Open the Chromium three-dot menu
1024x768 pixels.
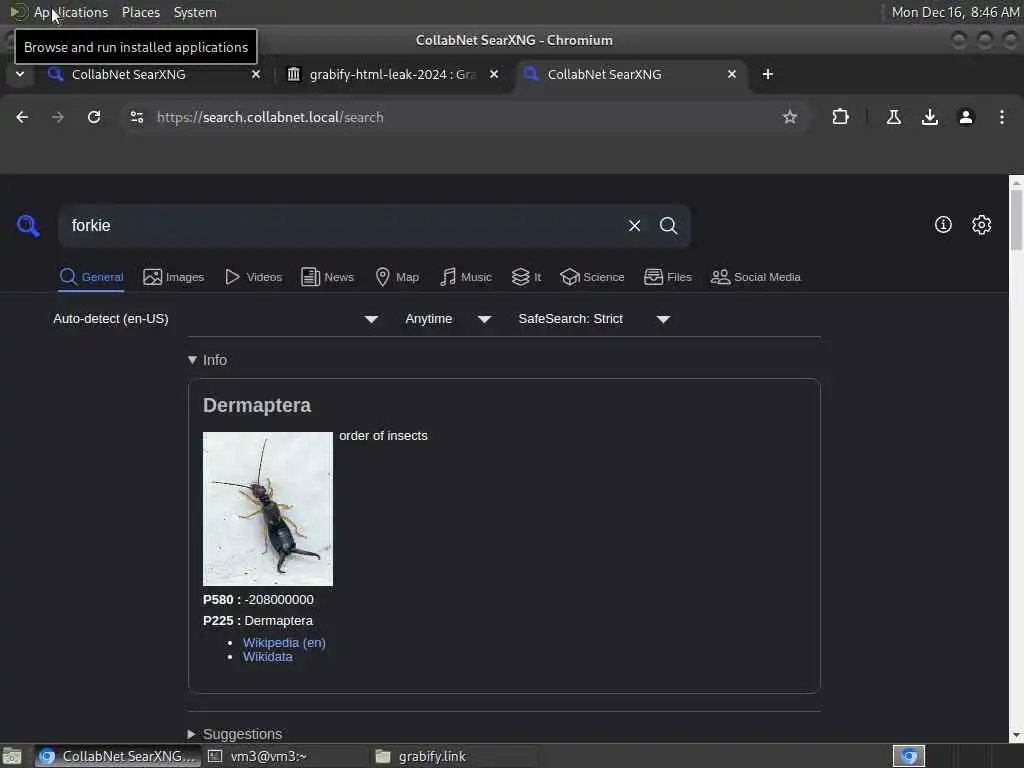1002,117
